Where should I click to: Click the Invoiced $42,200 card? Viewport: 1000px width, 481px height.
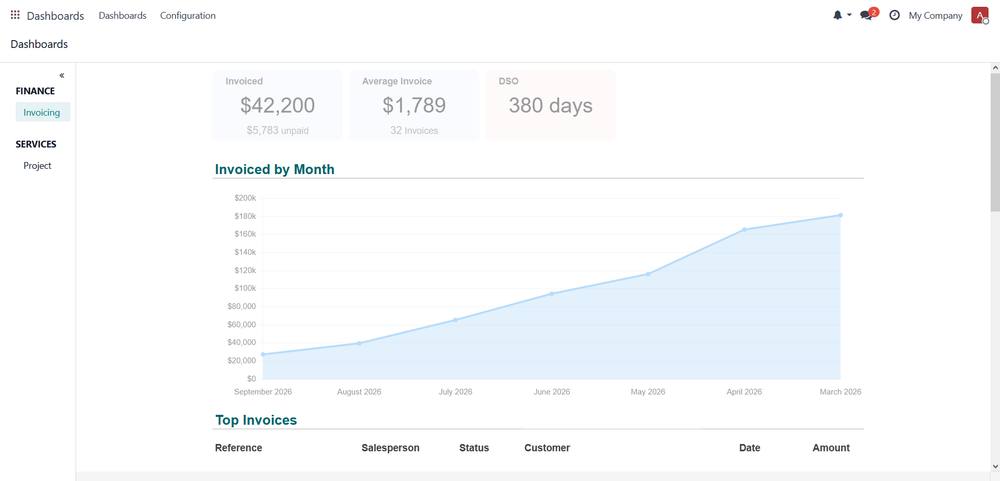point(277,105)
